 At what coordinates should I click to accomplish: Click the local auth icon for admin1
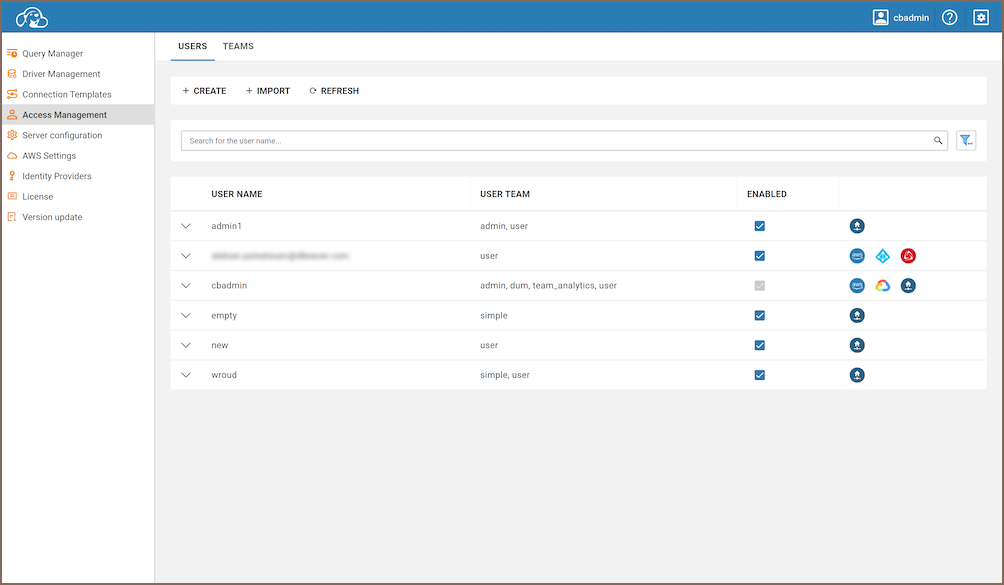click(857, 226)
